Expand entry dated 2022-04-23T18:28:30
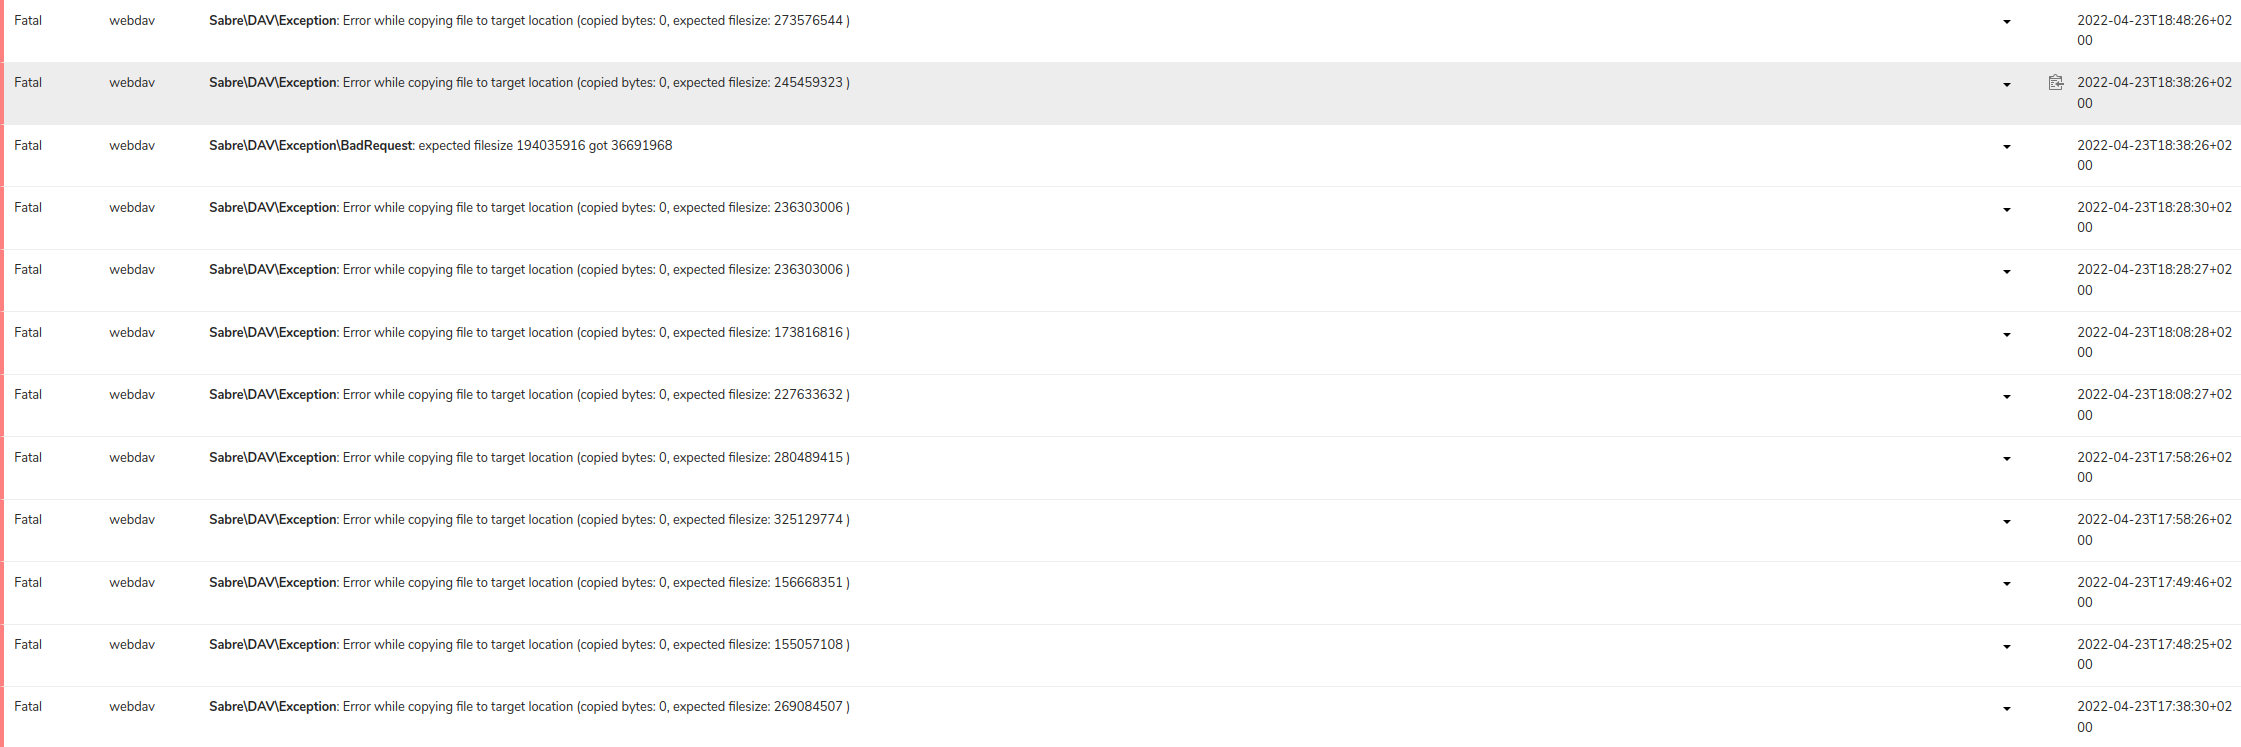2241x747 pixels. 2006,209
